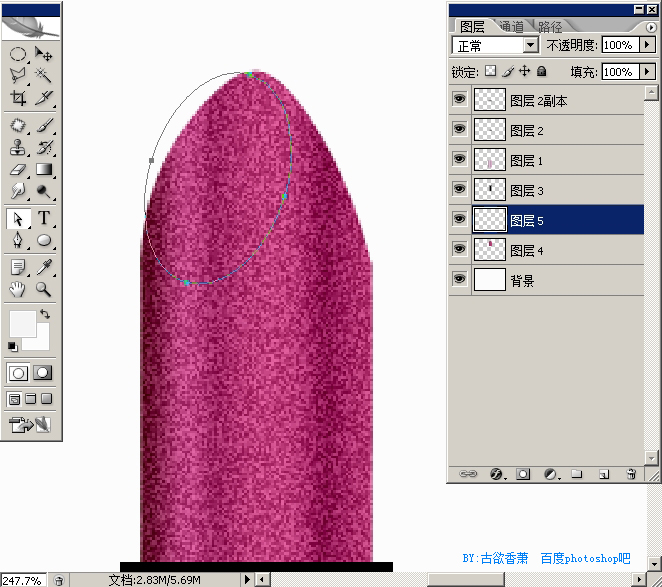
Task: Enable lock transparent pixels option
Action: (x=491, y=71)
